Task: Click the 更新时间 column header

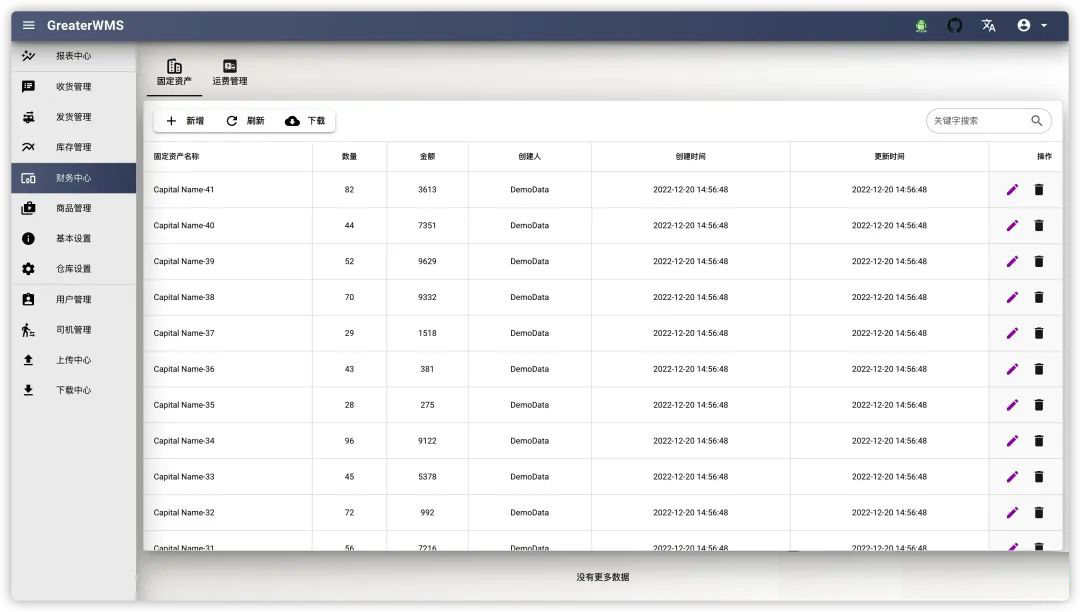Action: pyautogui.click(x=889, y=156)
